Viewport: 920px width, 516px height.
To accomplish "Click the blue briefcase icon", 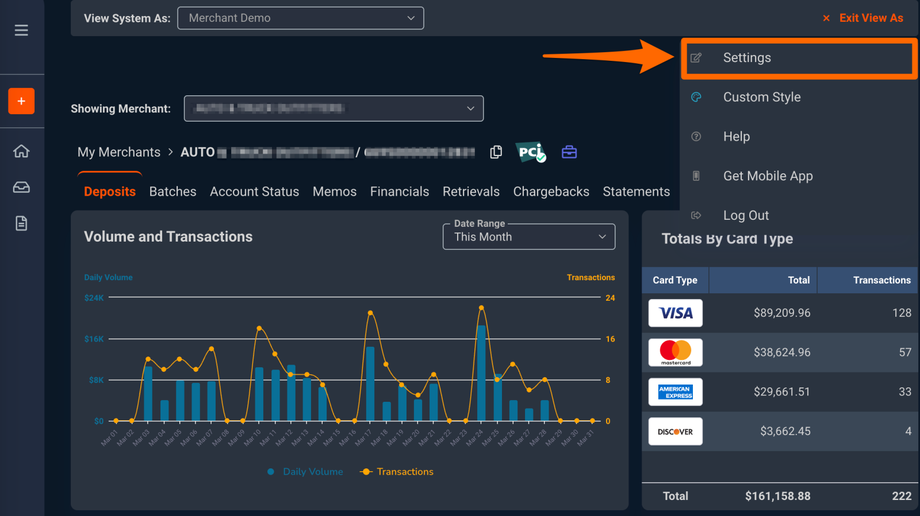I will (x=569, y=152).
